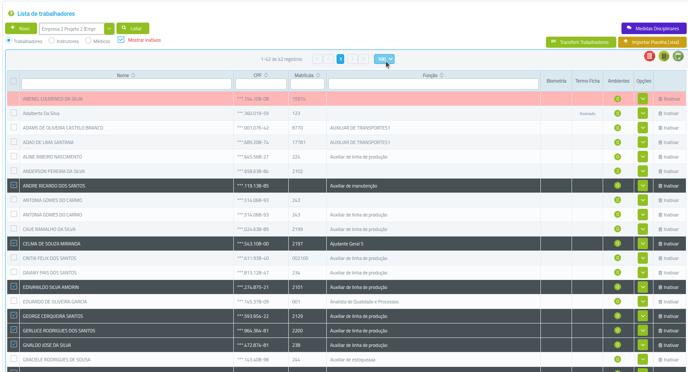Inativar Adalberto Da Silva
The height and width of the screenshot is (372, 688).
(x=669, y=114)
